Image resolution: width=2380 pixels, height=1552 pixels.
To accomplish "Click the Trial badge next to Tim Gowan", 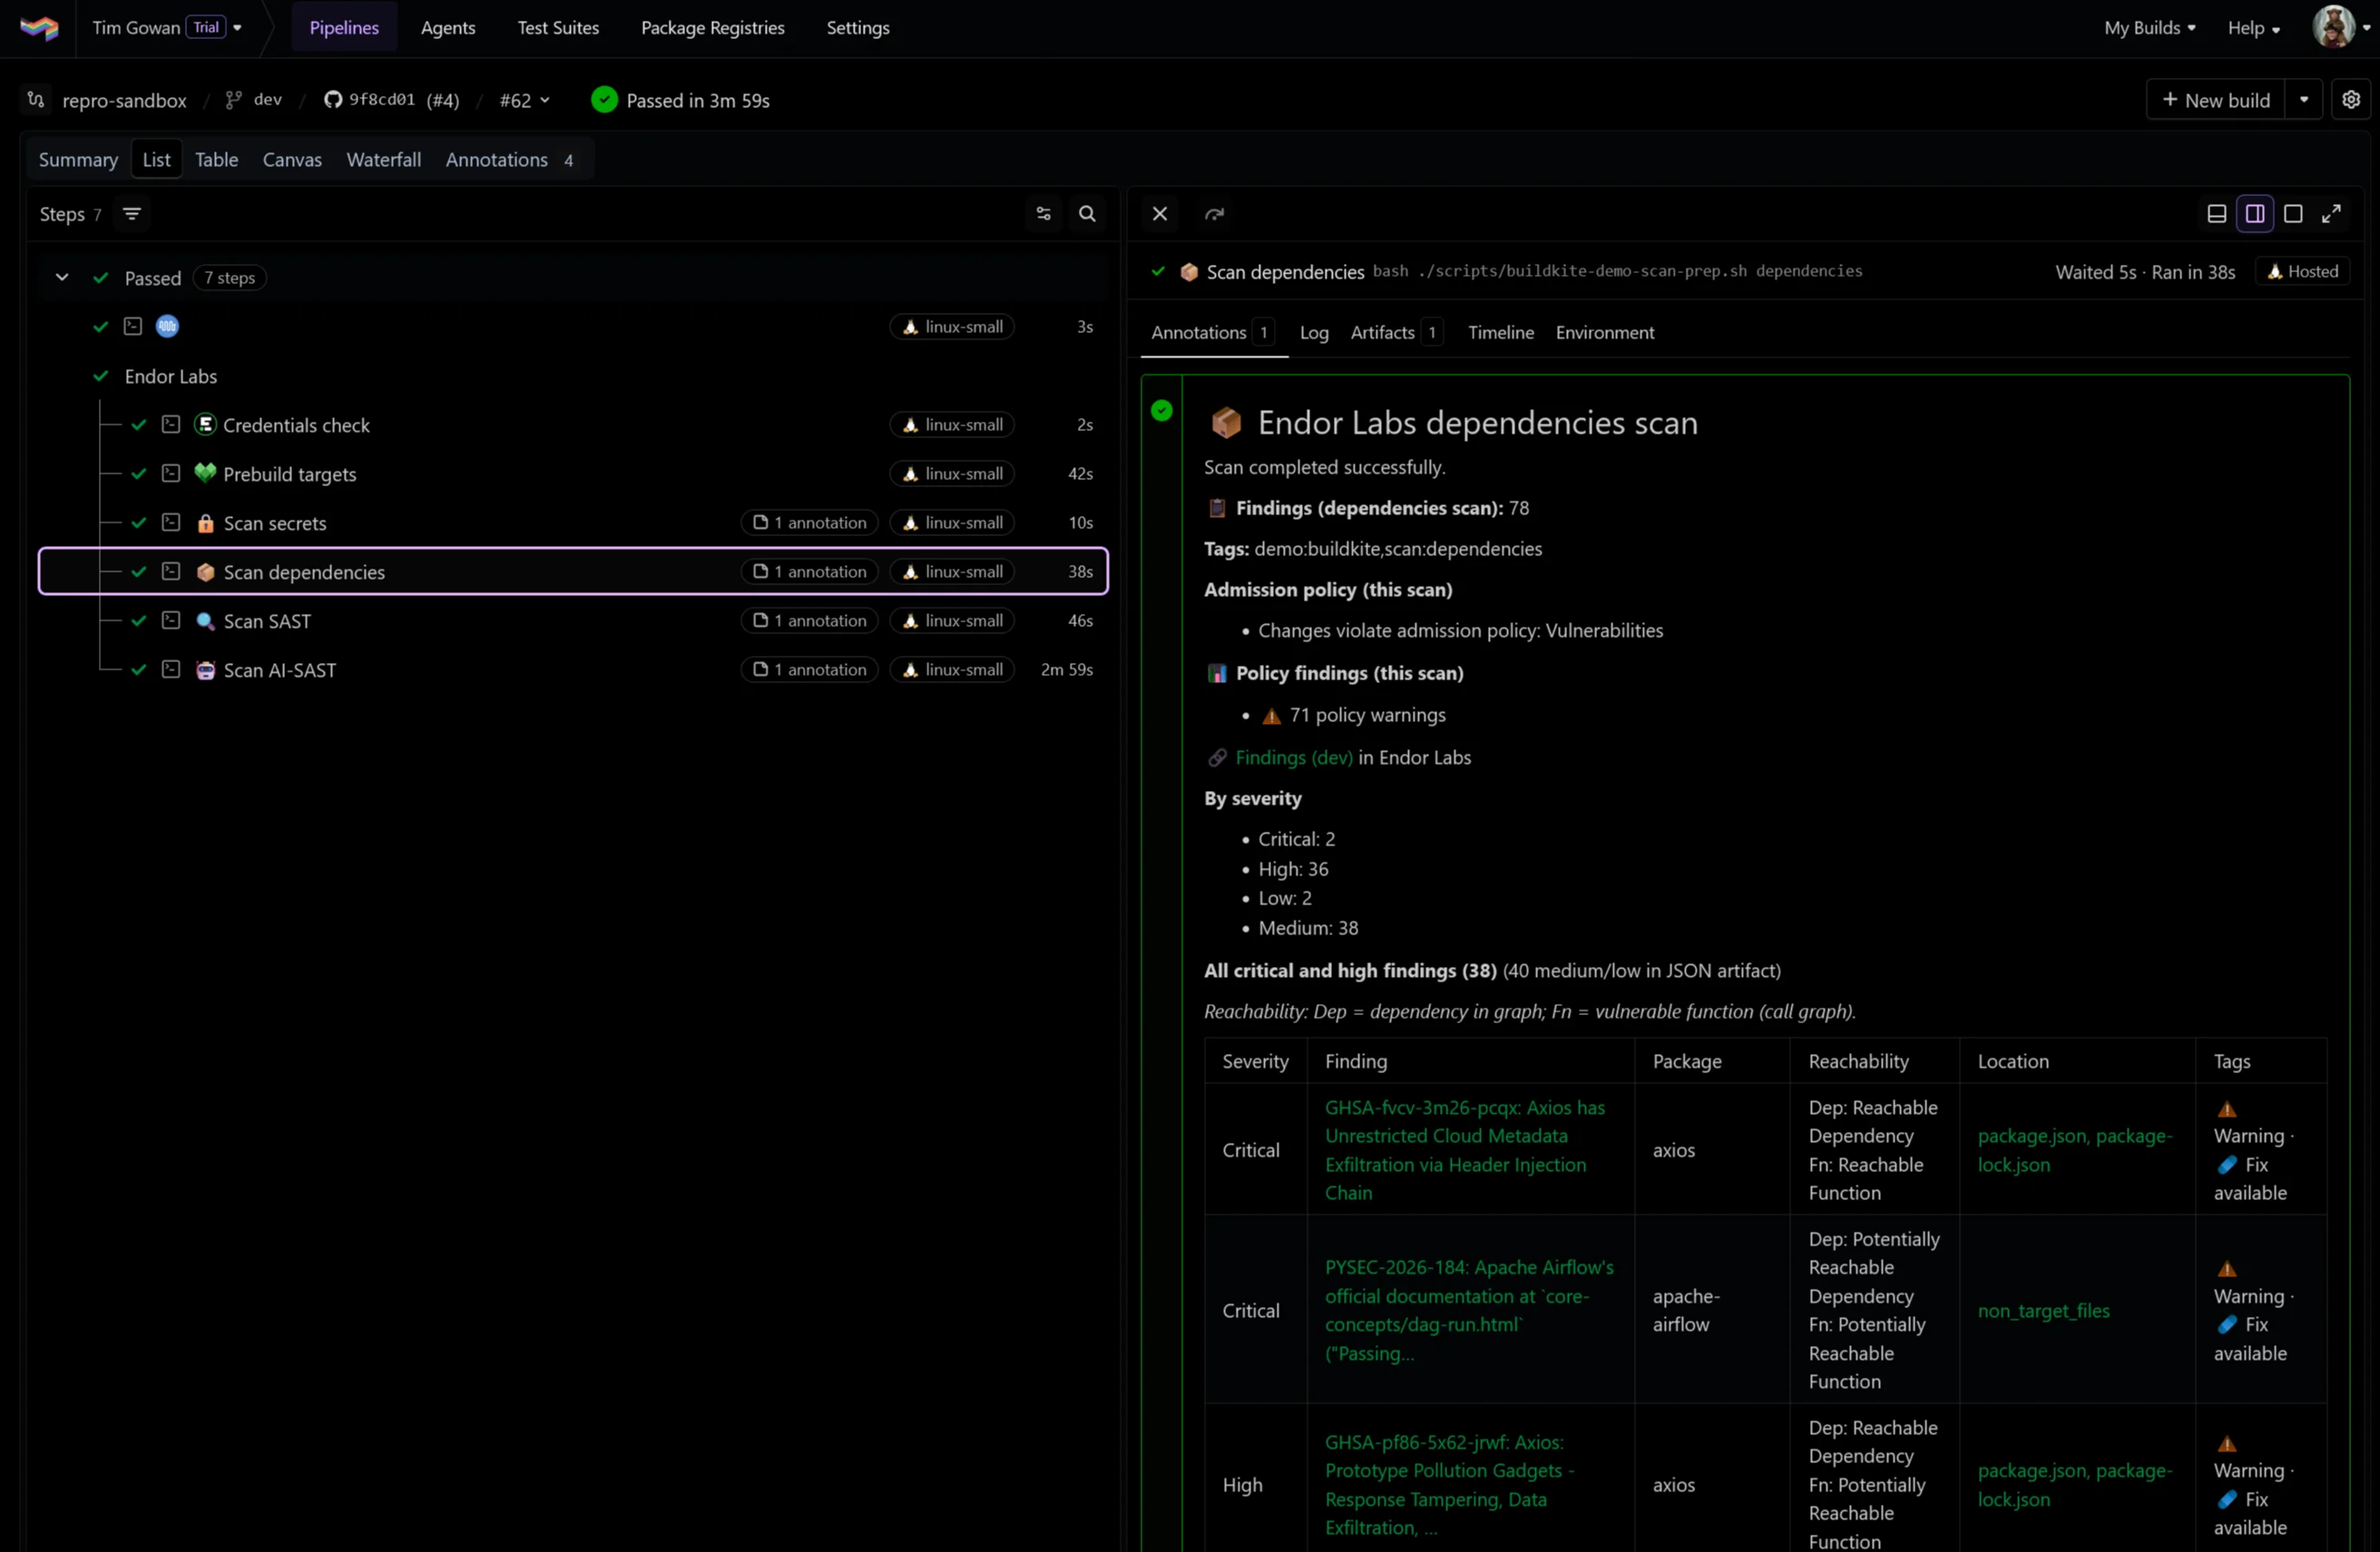I will pos(206,28).
